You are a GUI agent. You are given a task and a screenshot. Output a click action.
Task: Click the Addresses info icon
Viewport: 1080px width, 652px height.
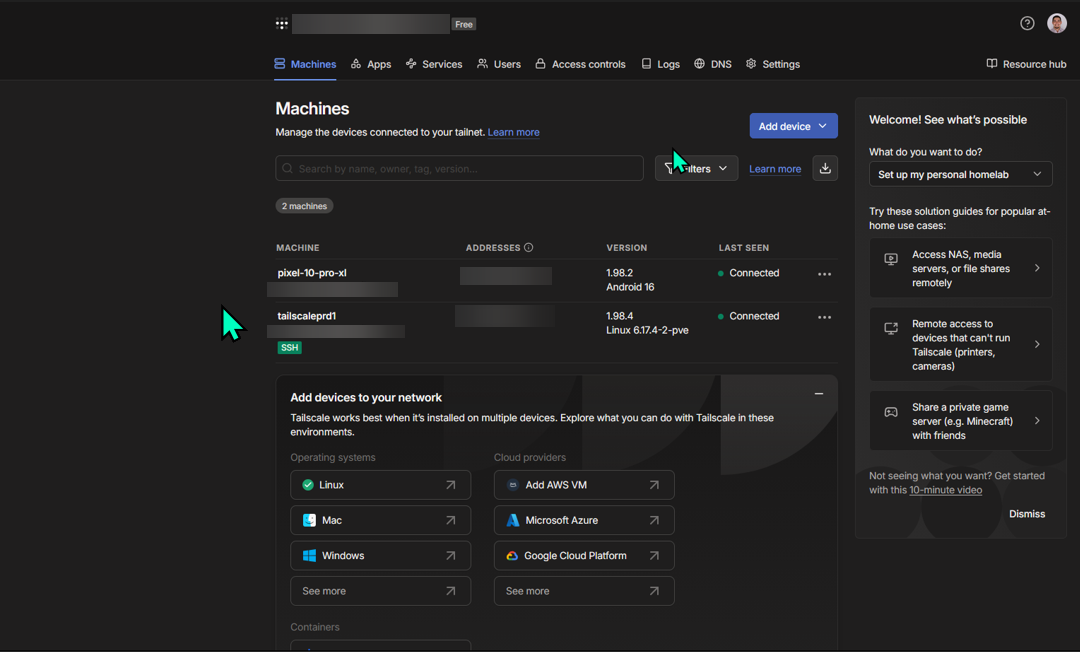point(528,248)
